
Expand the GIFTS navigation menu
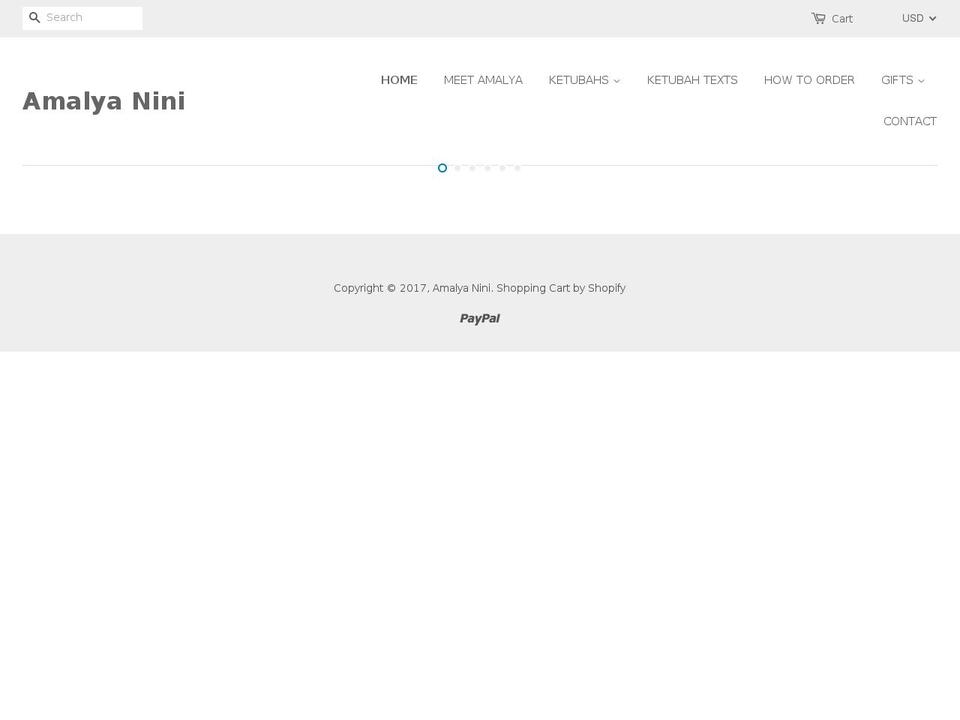pos(902,80)
